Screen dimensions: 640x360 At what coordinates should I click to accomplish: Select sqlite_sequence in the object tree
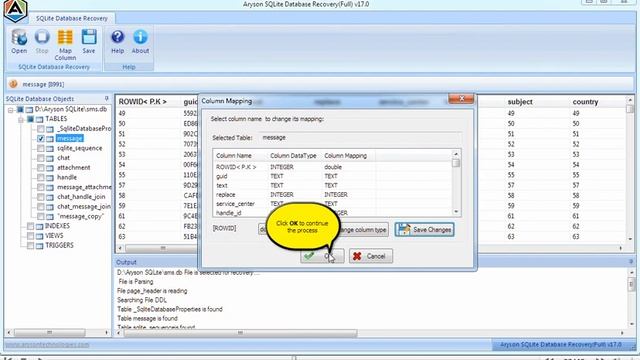coord(80,148)
